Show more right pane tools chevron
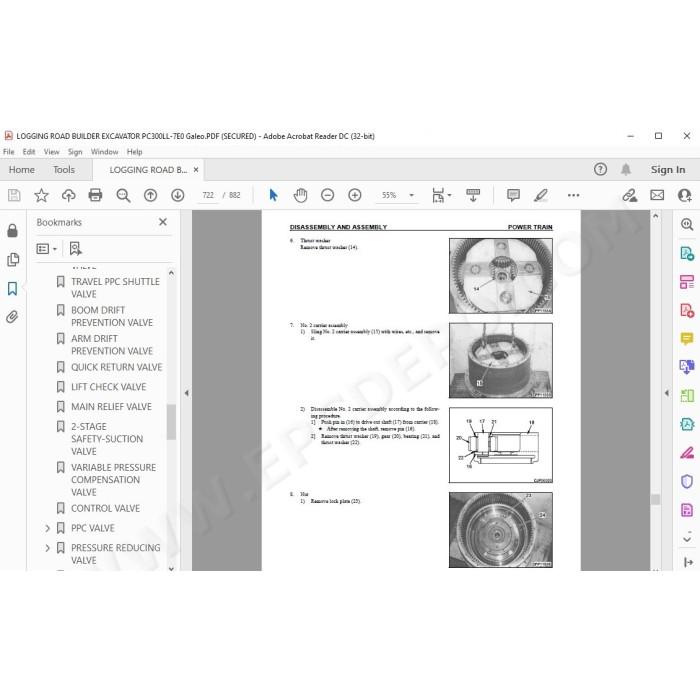The image size is (700, 700). click(x=687, y=539)
